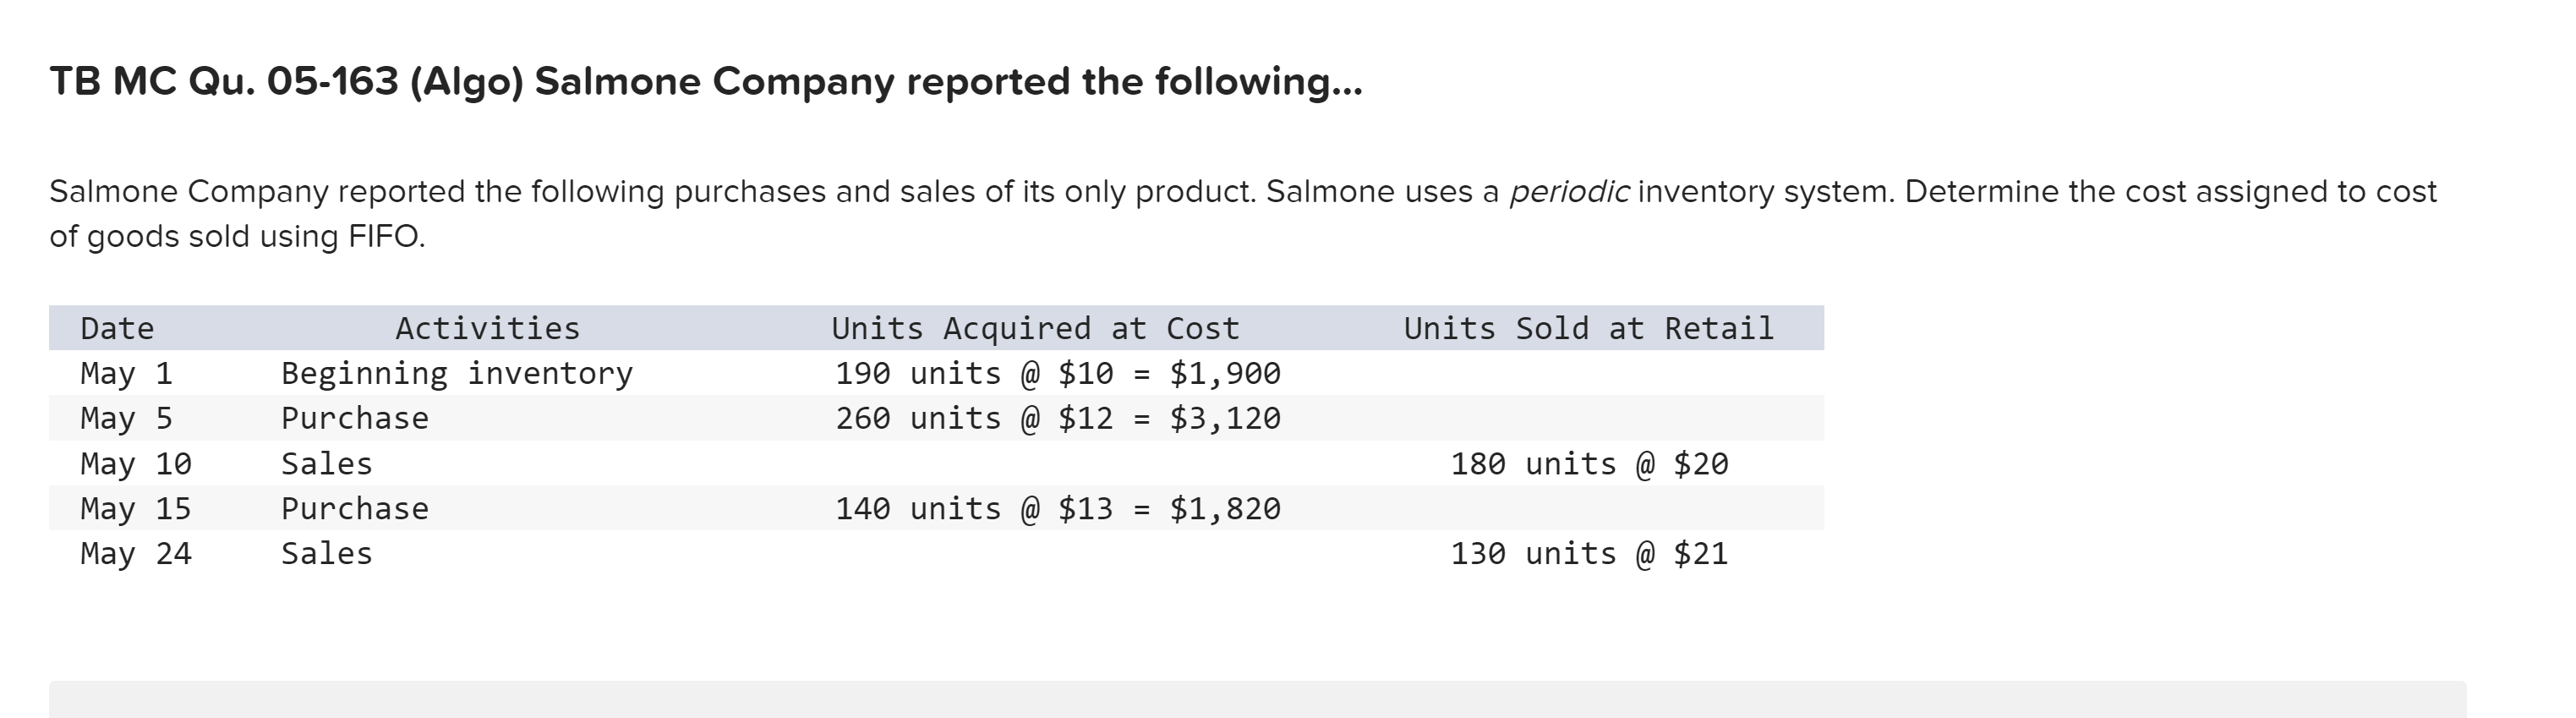The width and height of the screenshot is (2576, 718).
Task: Select the 'May 24' date cell
Action: 136,554
